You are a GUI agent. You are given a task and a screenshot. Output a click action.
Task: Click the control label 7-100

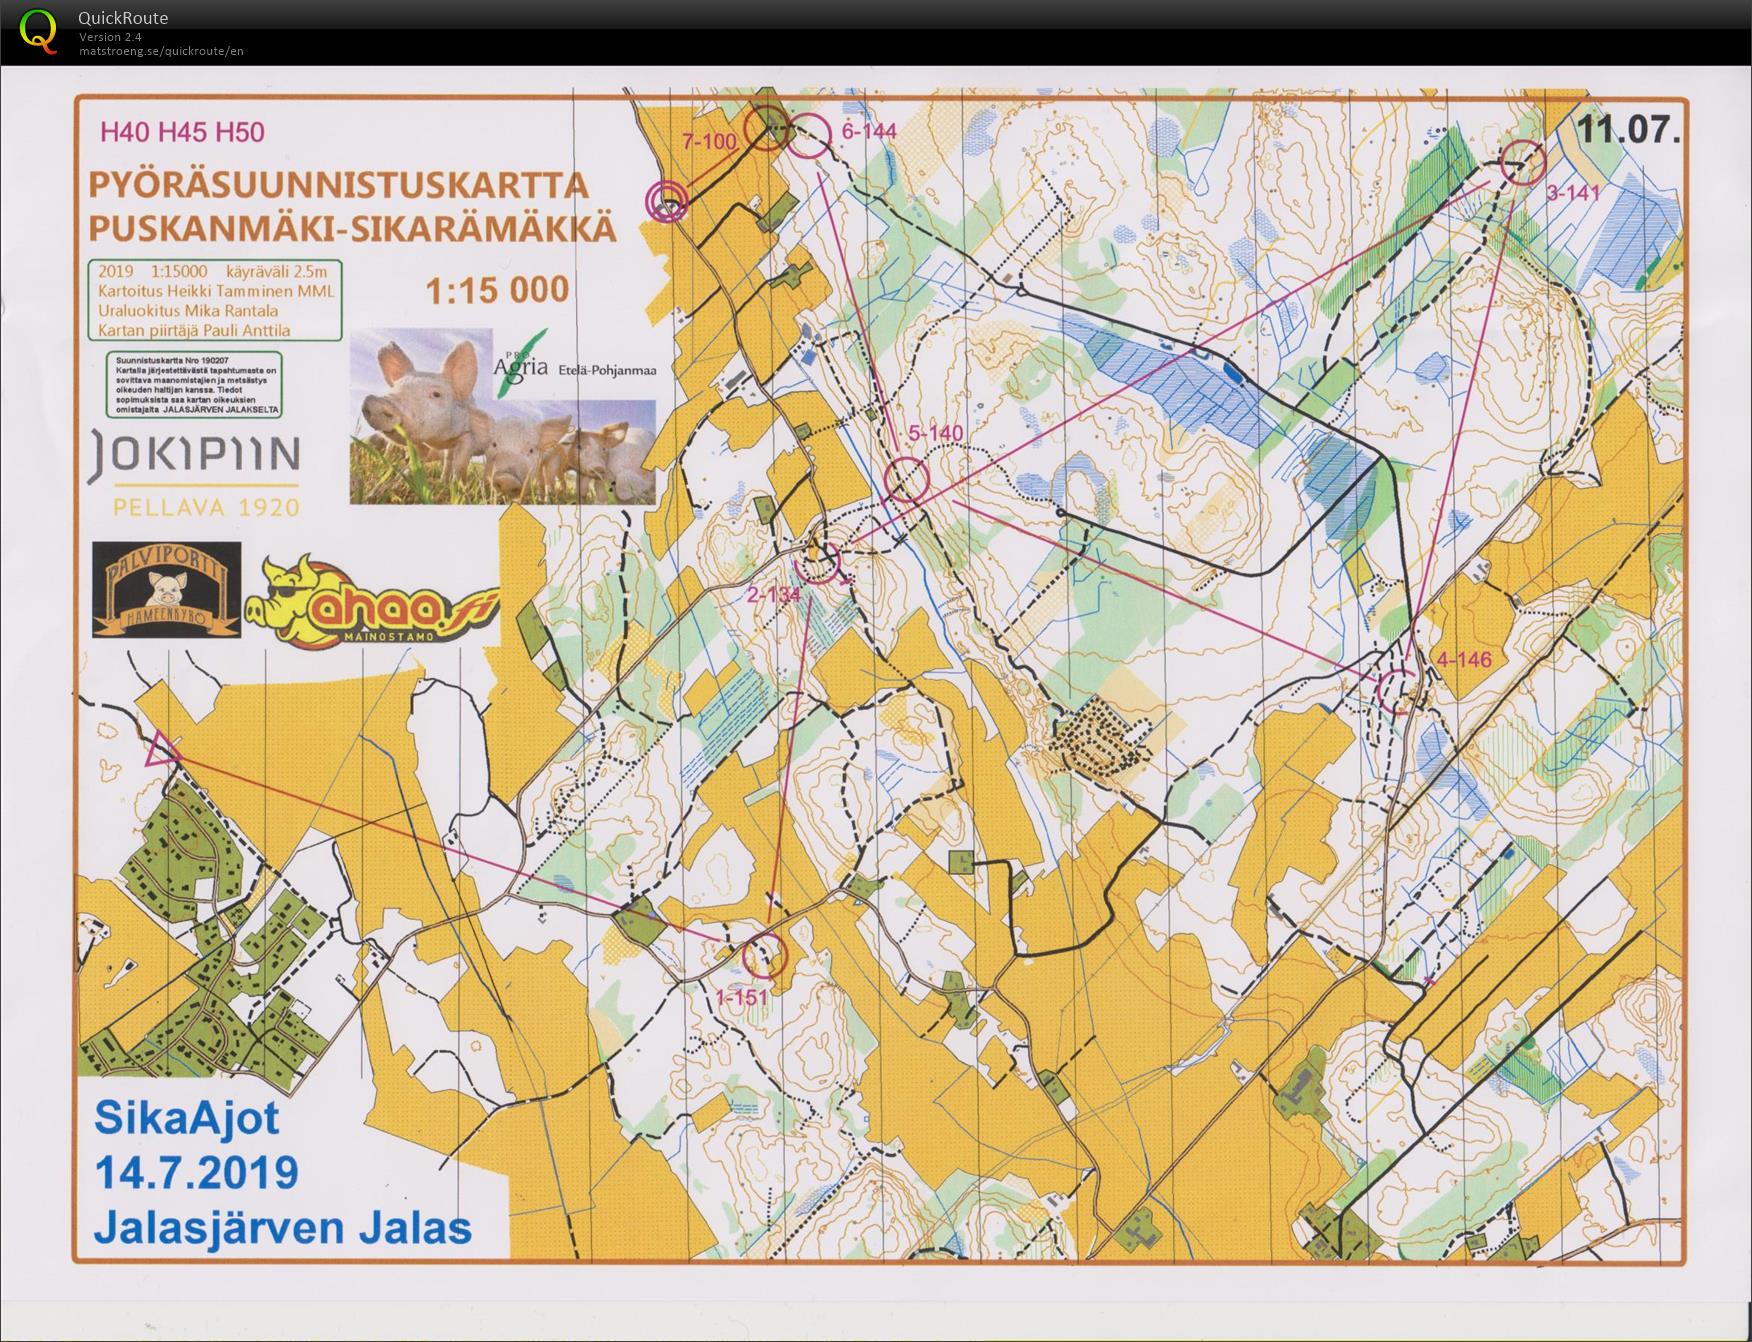pos(709,142)
